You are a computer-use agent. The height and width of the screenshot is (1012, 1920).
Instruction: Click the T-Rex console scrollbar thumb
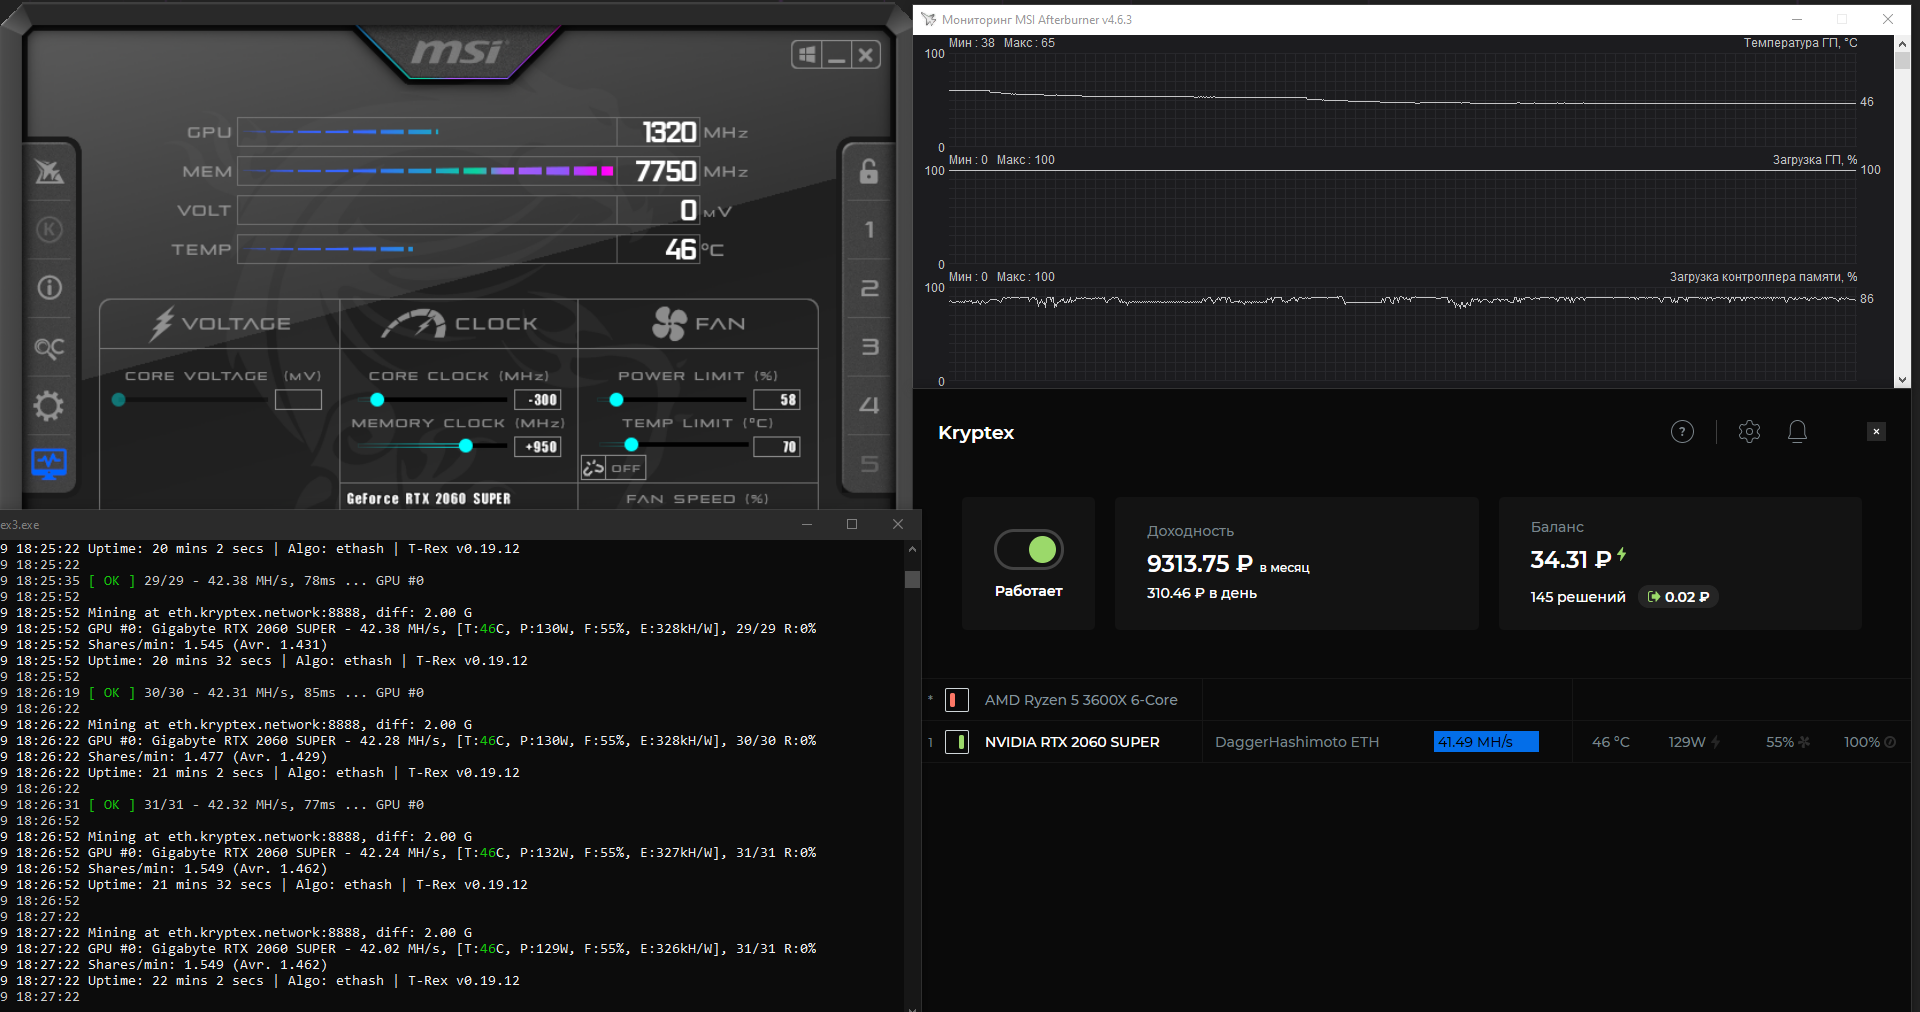[x=912, y=579]
